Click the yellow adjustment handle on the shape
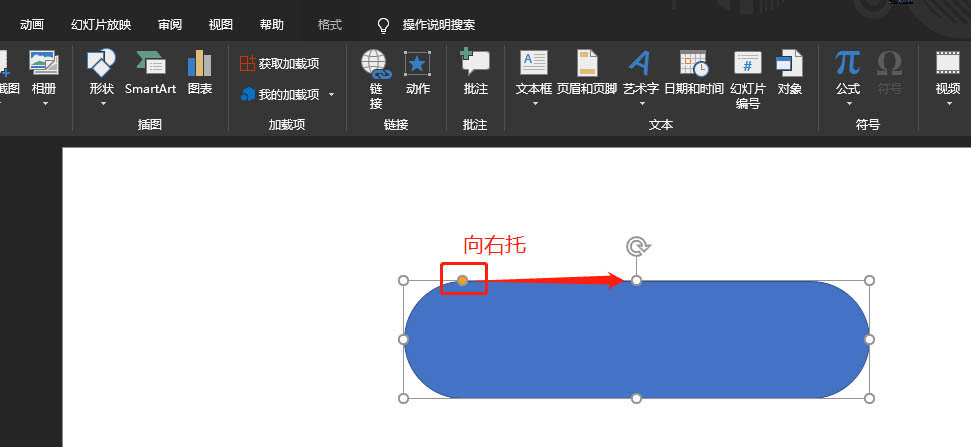 (x=463, y=280)
